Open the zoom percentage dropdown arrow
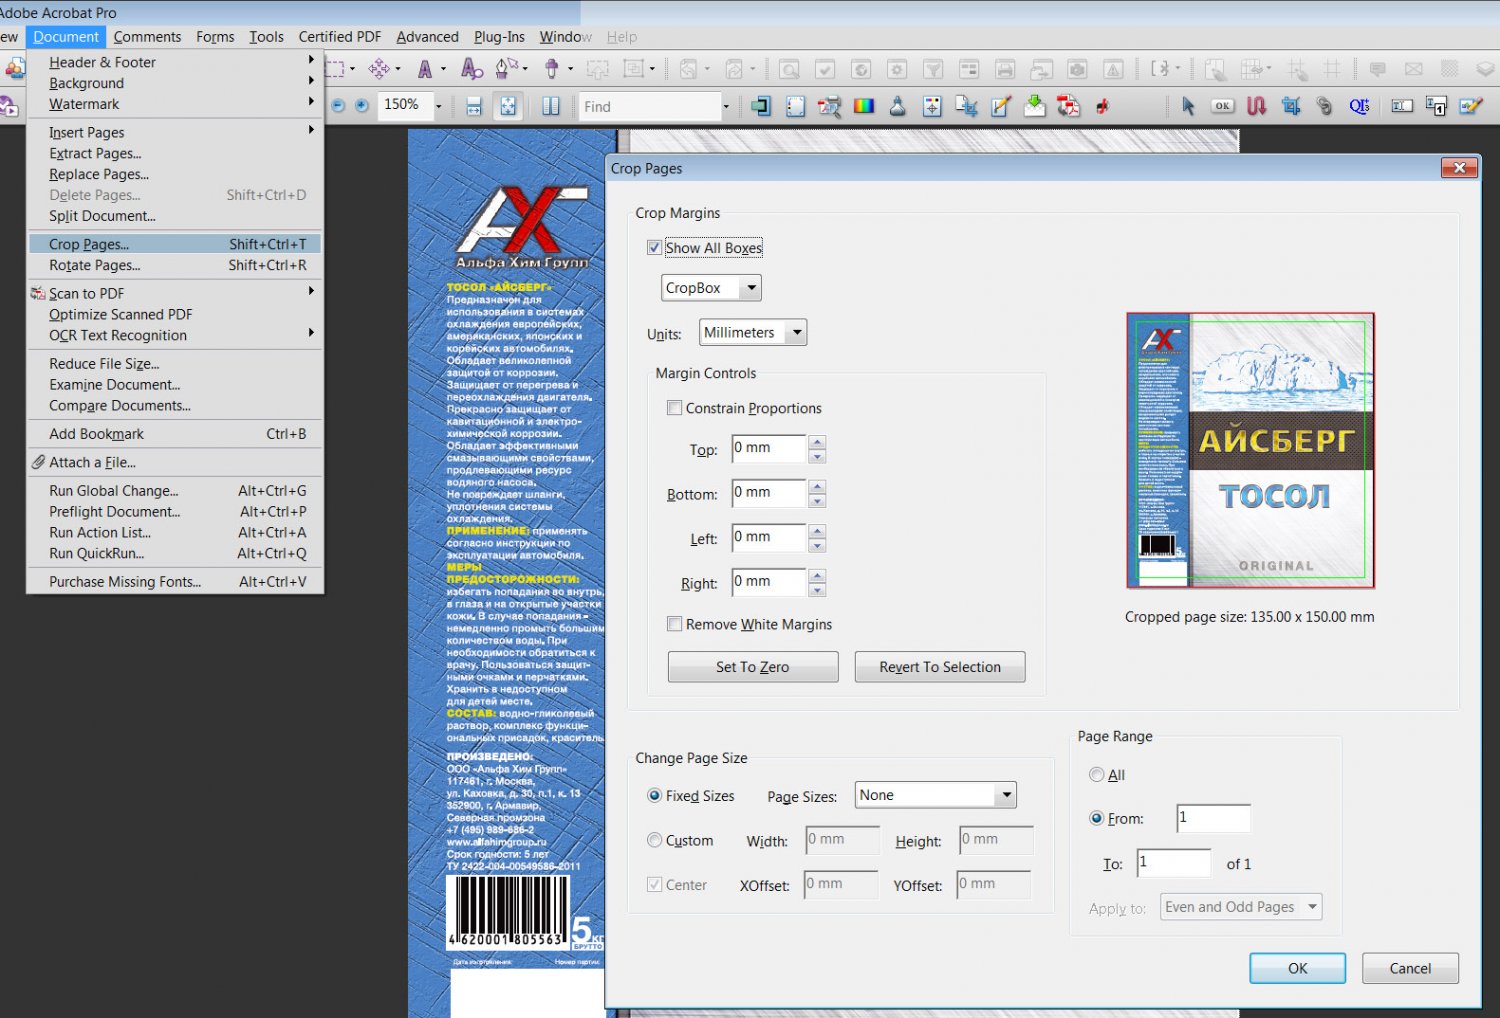The height and width of the screenshot is (1018, 1500). [438, 106]
